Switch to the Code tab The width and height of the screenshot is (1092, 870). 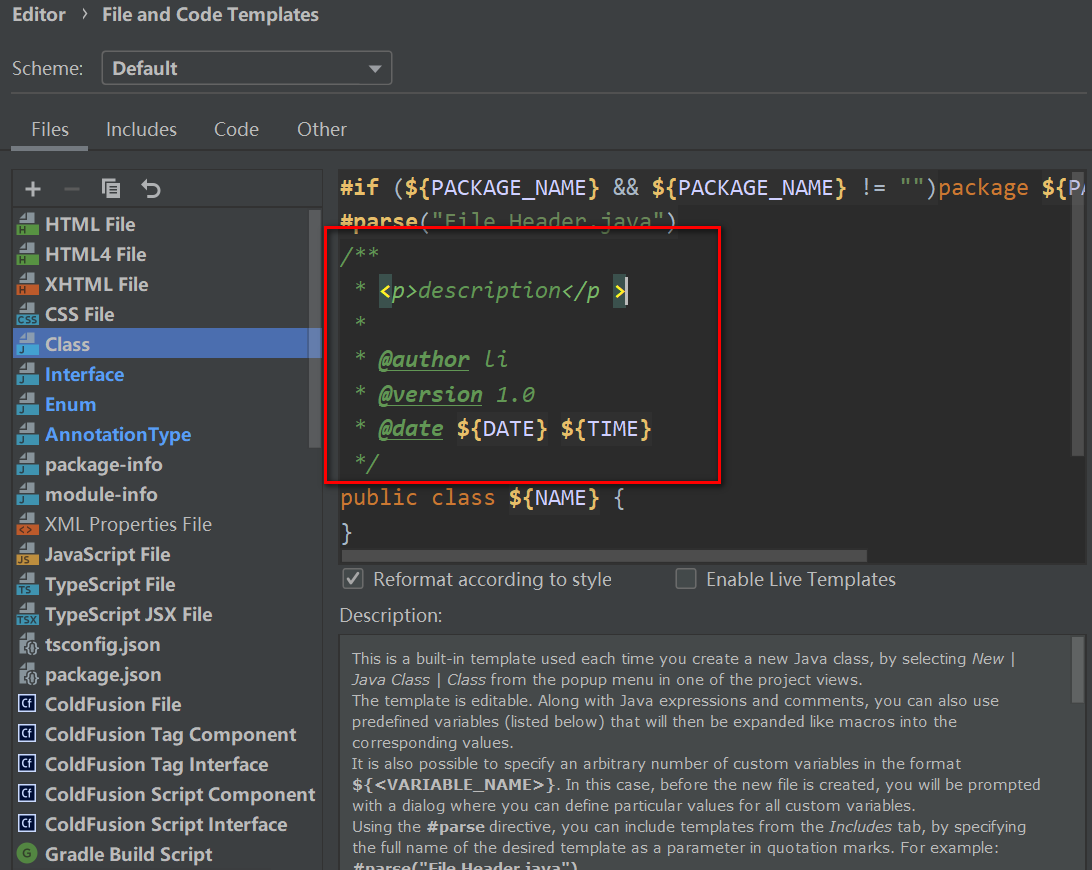pos(236,130)
